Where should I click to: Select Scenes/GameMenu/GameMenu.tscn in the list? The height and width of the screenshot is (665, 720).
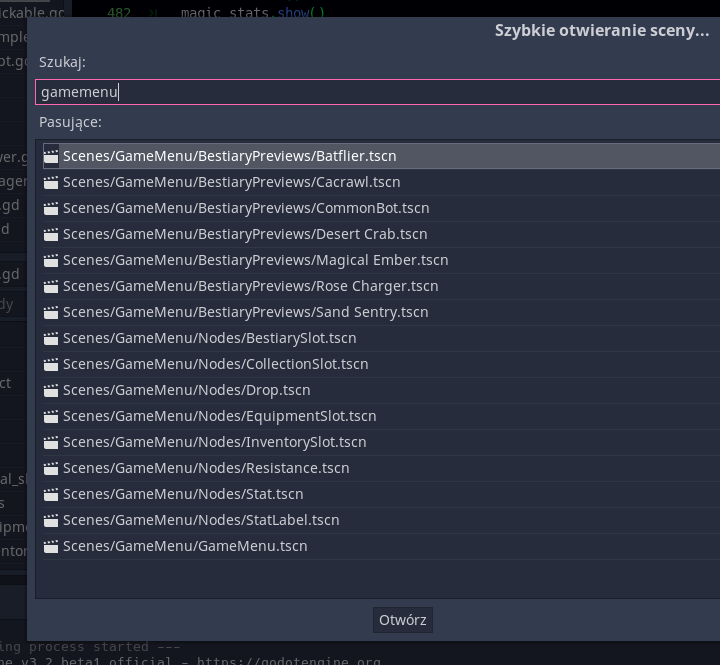coord(381,546)
